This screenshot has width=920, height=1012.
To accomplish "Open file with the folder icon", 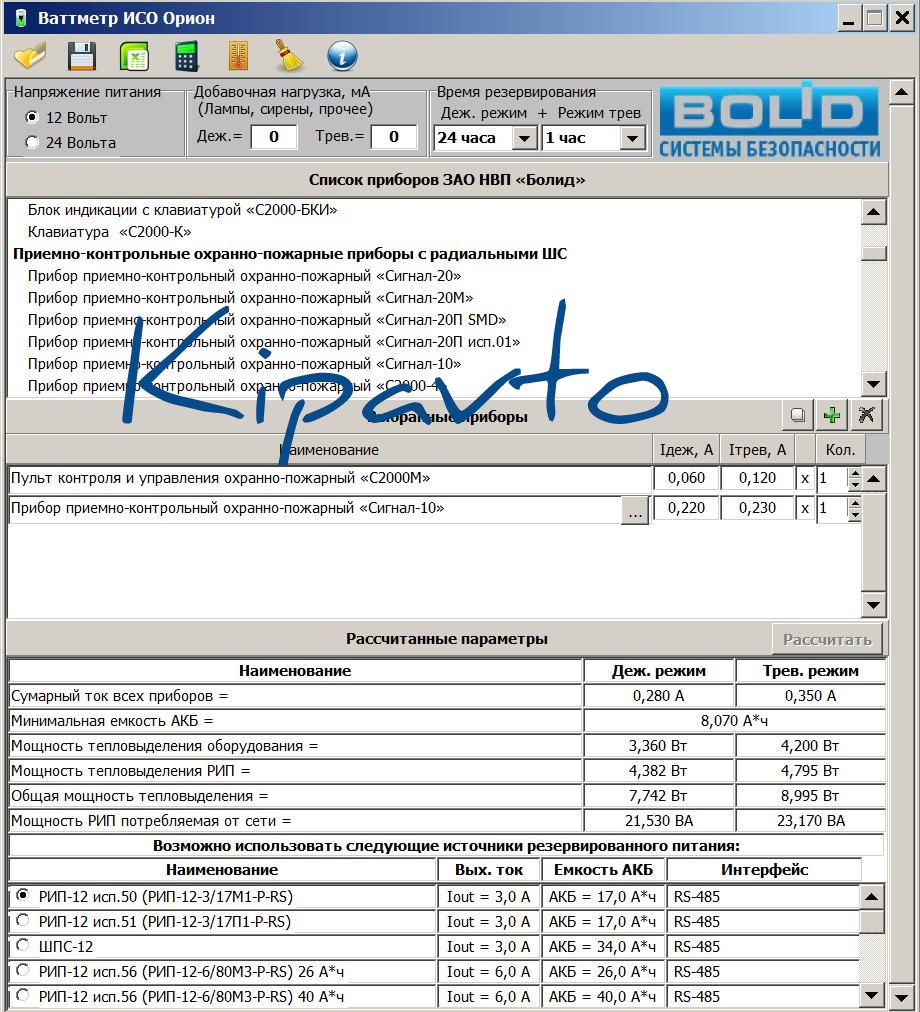I will click(x=30, y=56).
